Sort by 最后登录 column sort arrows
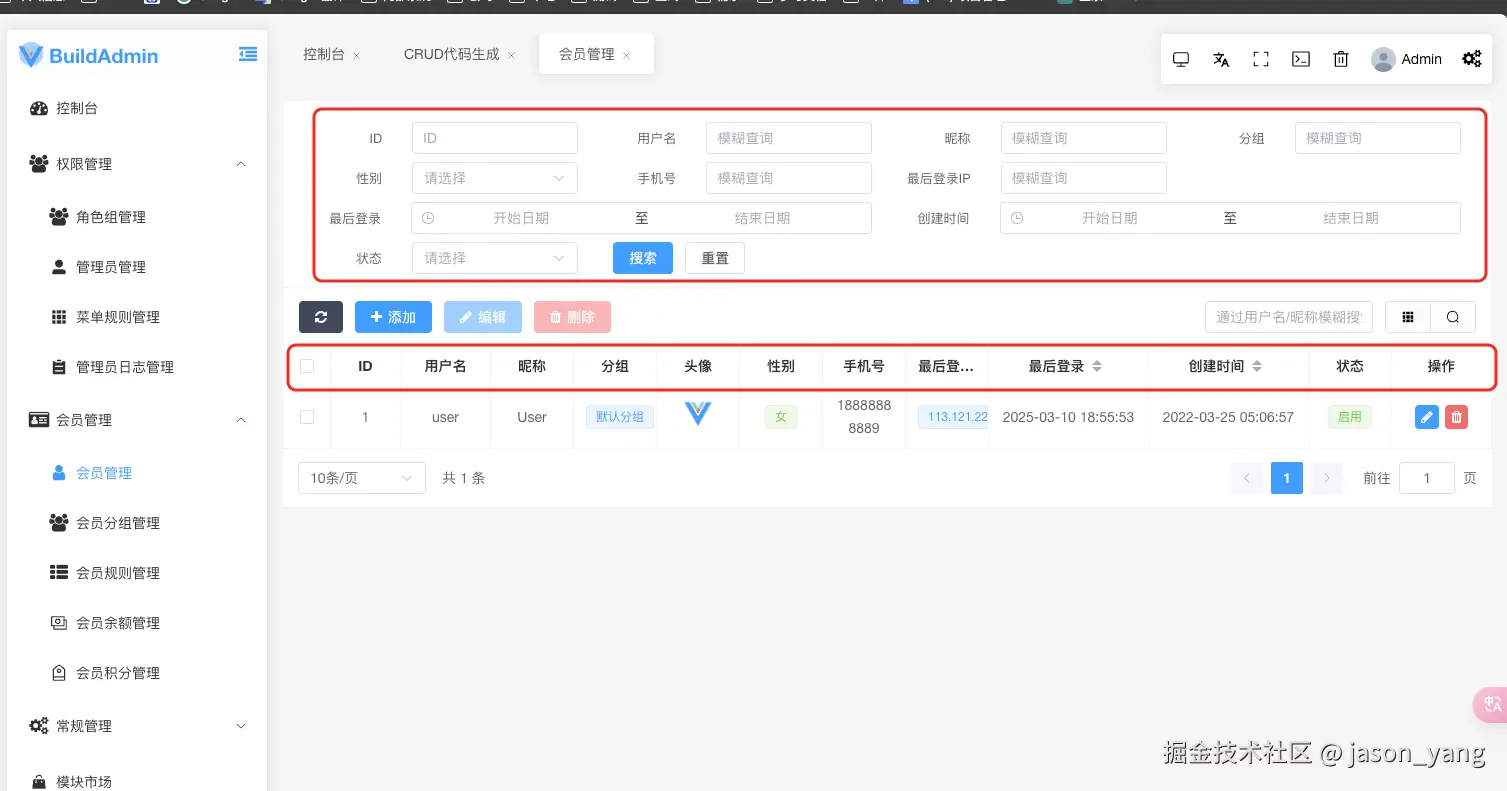 pyautogui.click(x=1097, y=366)
